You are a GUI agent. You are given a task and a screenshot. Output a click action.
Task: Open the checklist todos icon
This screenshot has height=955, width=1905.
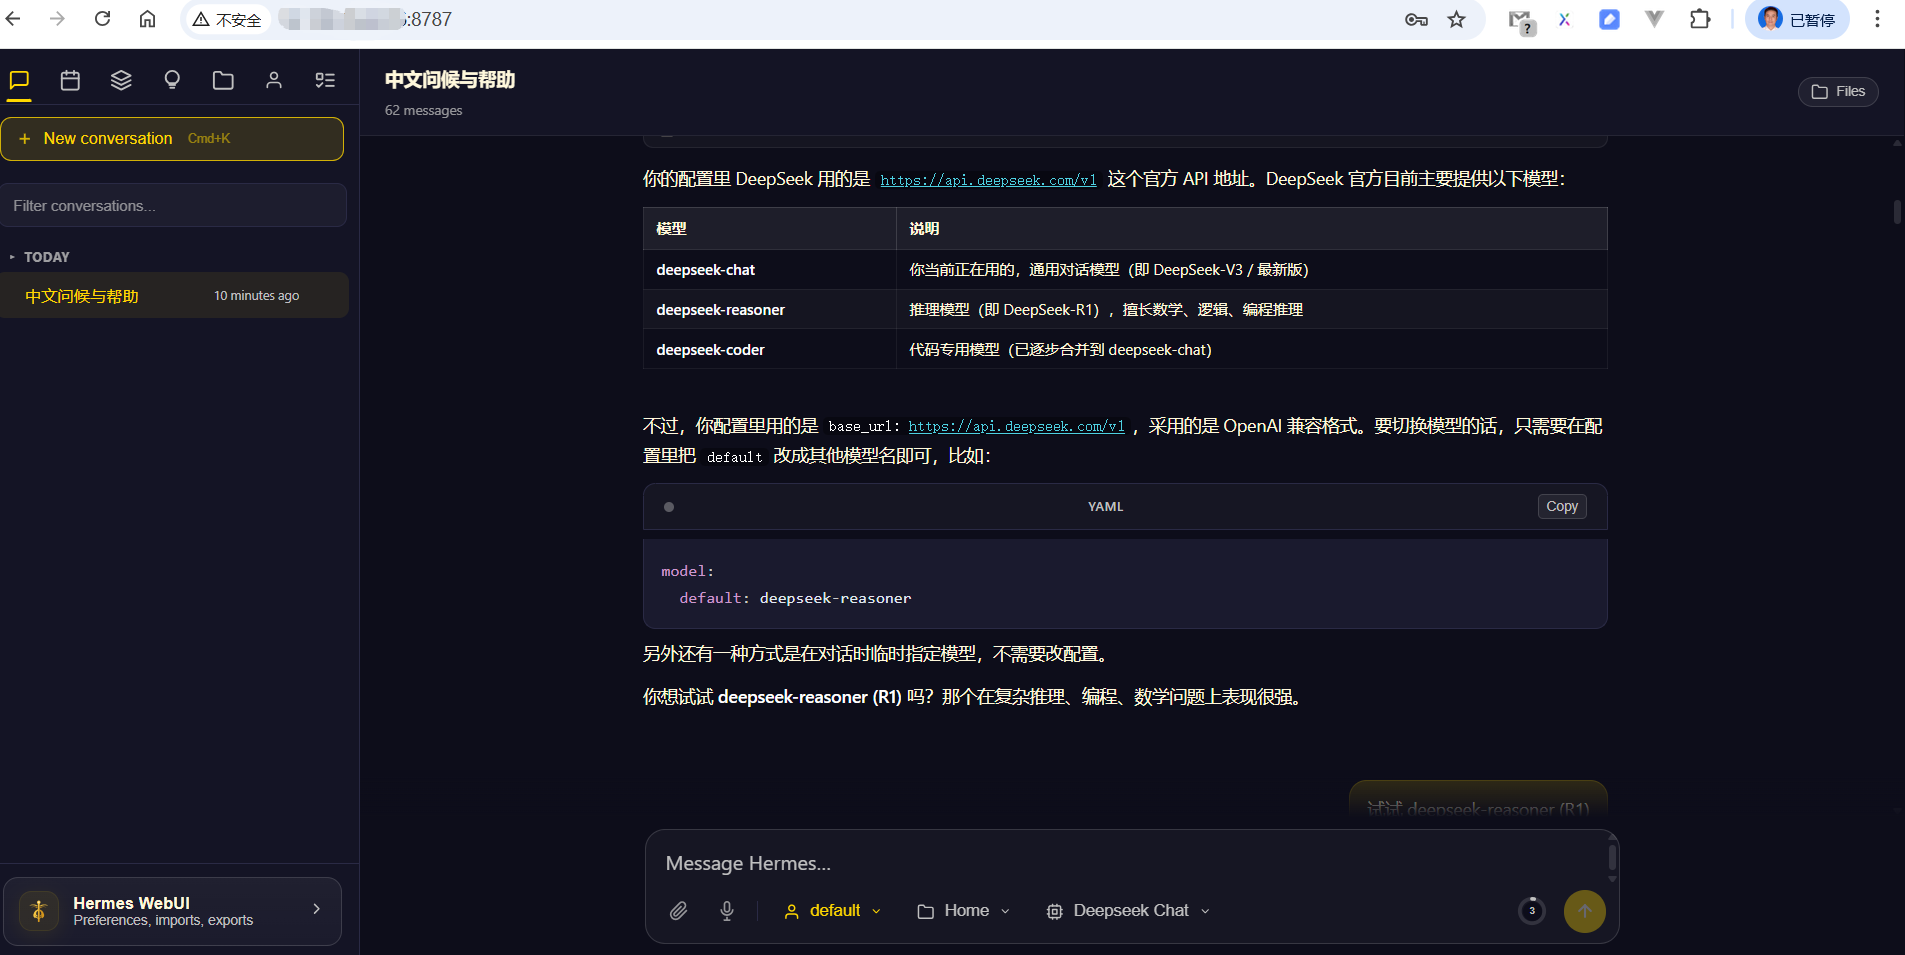tap(325, 80)
